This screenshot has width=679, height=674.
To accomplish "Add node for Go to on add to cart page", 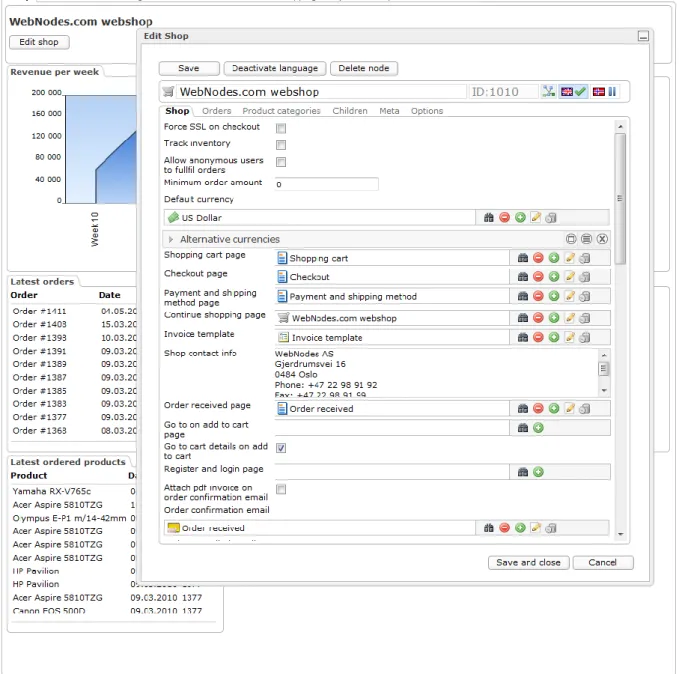I will tap(538, 428).
